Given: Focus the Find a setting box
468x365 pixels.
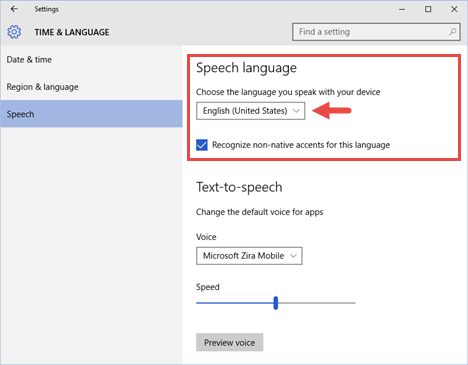Looking at the screenshot, I should click(x=376, y=32).
